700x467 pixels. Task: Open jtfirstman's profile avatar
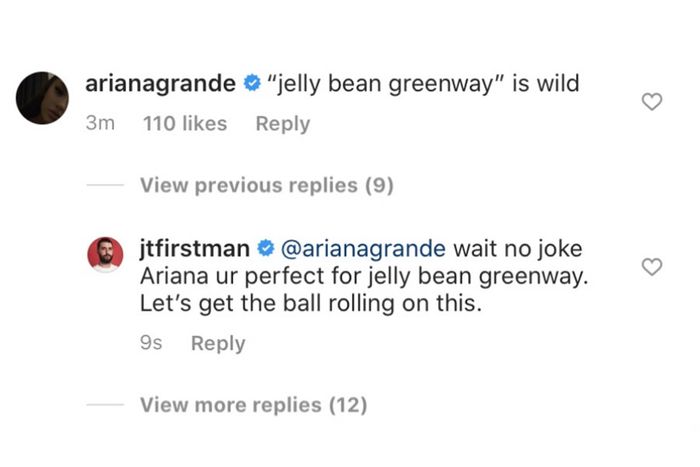click(105, 254)
